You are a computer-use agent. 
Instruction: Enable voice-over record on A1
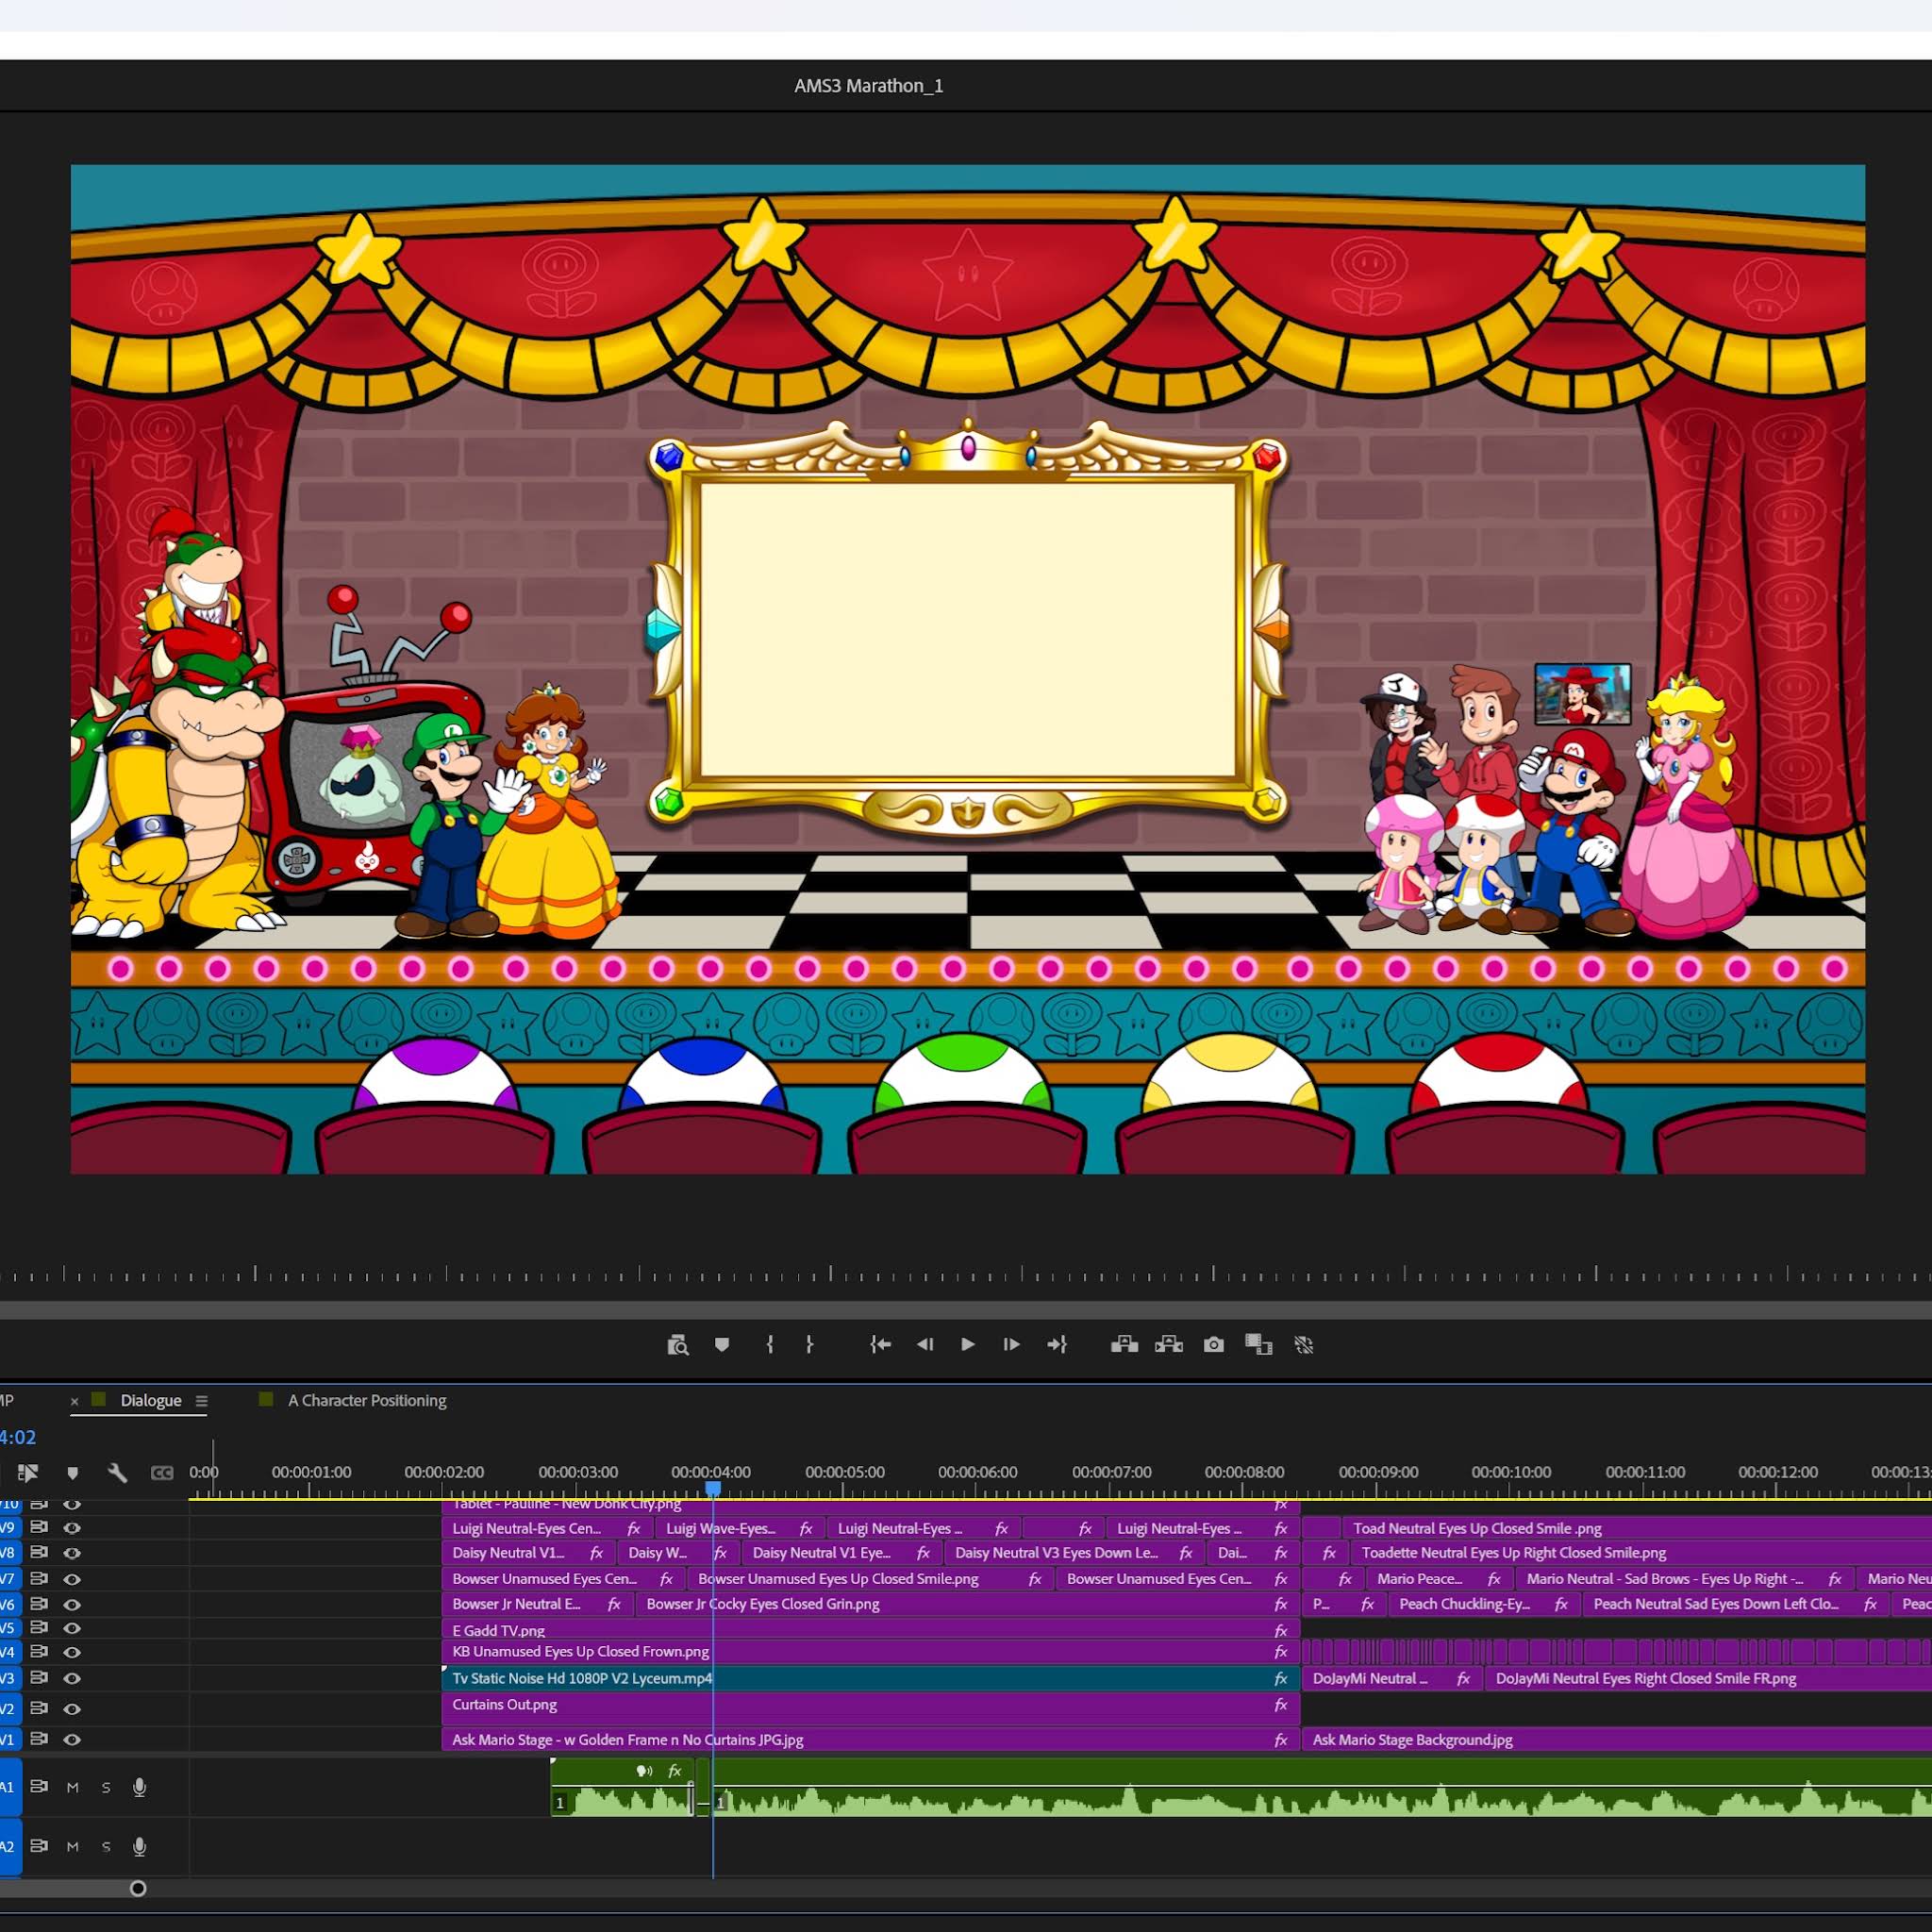140,1788
